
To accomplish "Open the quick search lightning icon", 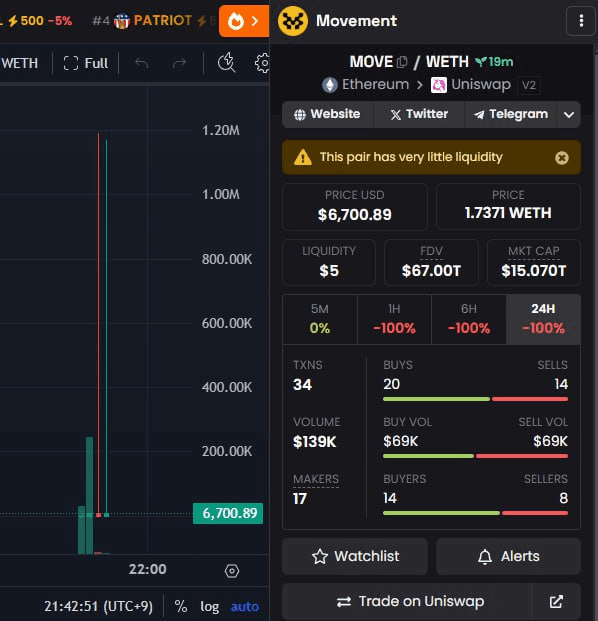I will tap(227, 63).
